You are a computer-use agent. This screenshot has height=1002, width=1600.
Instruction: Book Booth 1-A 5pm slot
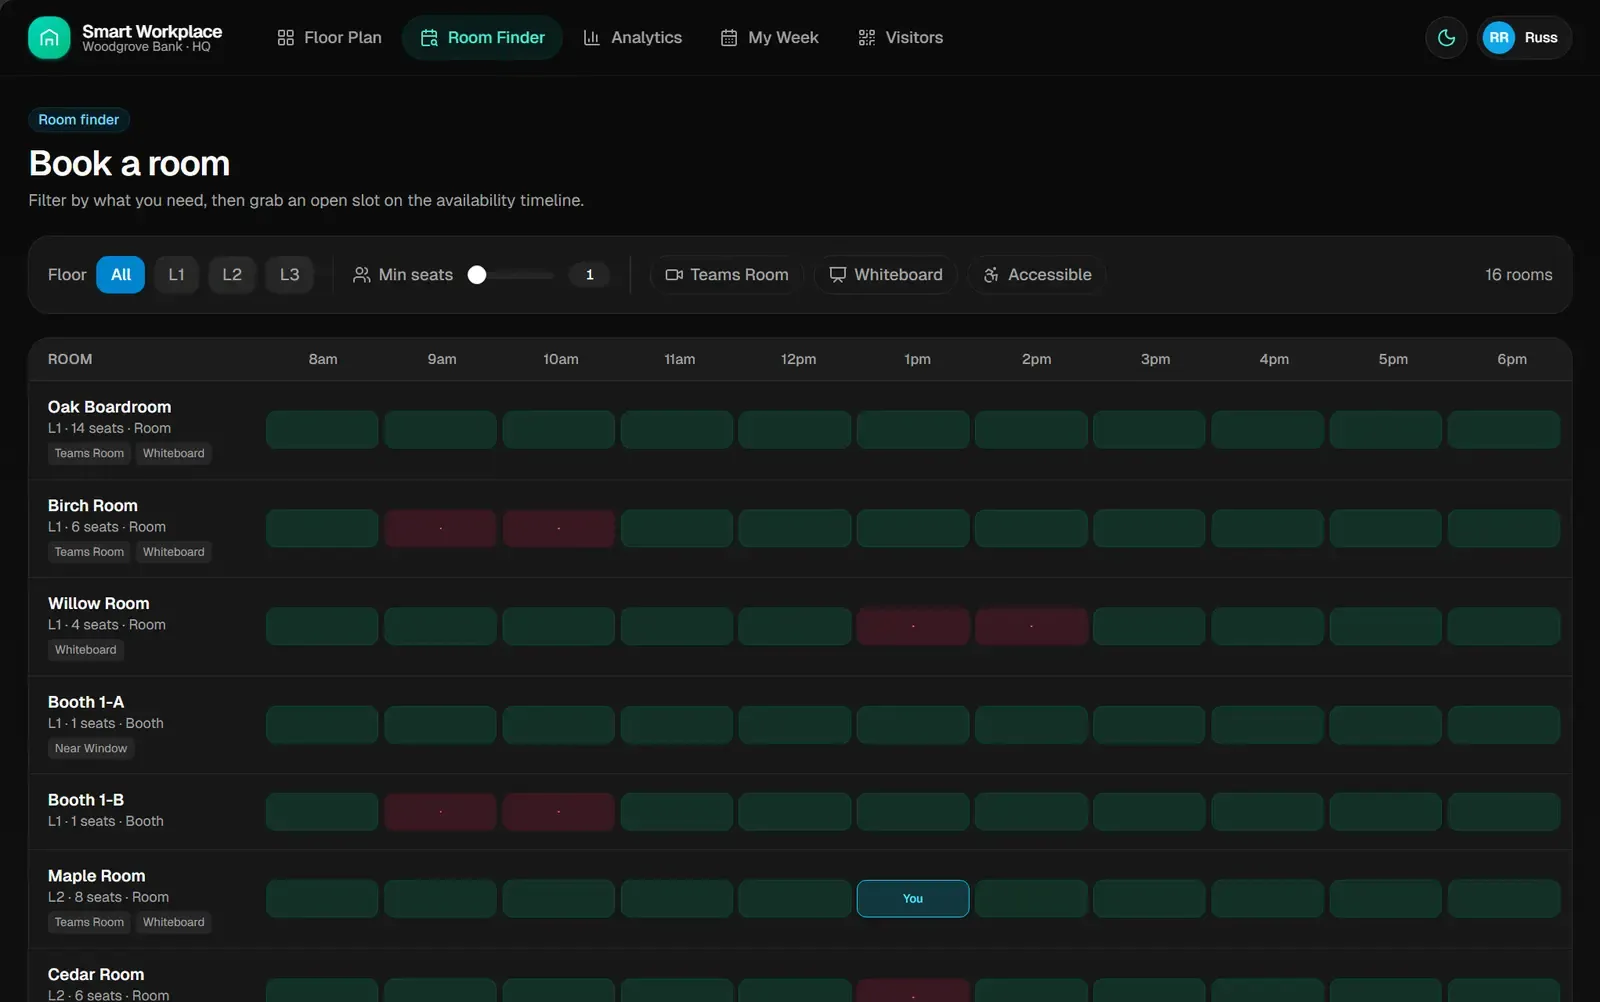pos(1386,725)
